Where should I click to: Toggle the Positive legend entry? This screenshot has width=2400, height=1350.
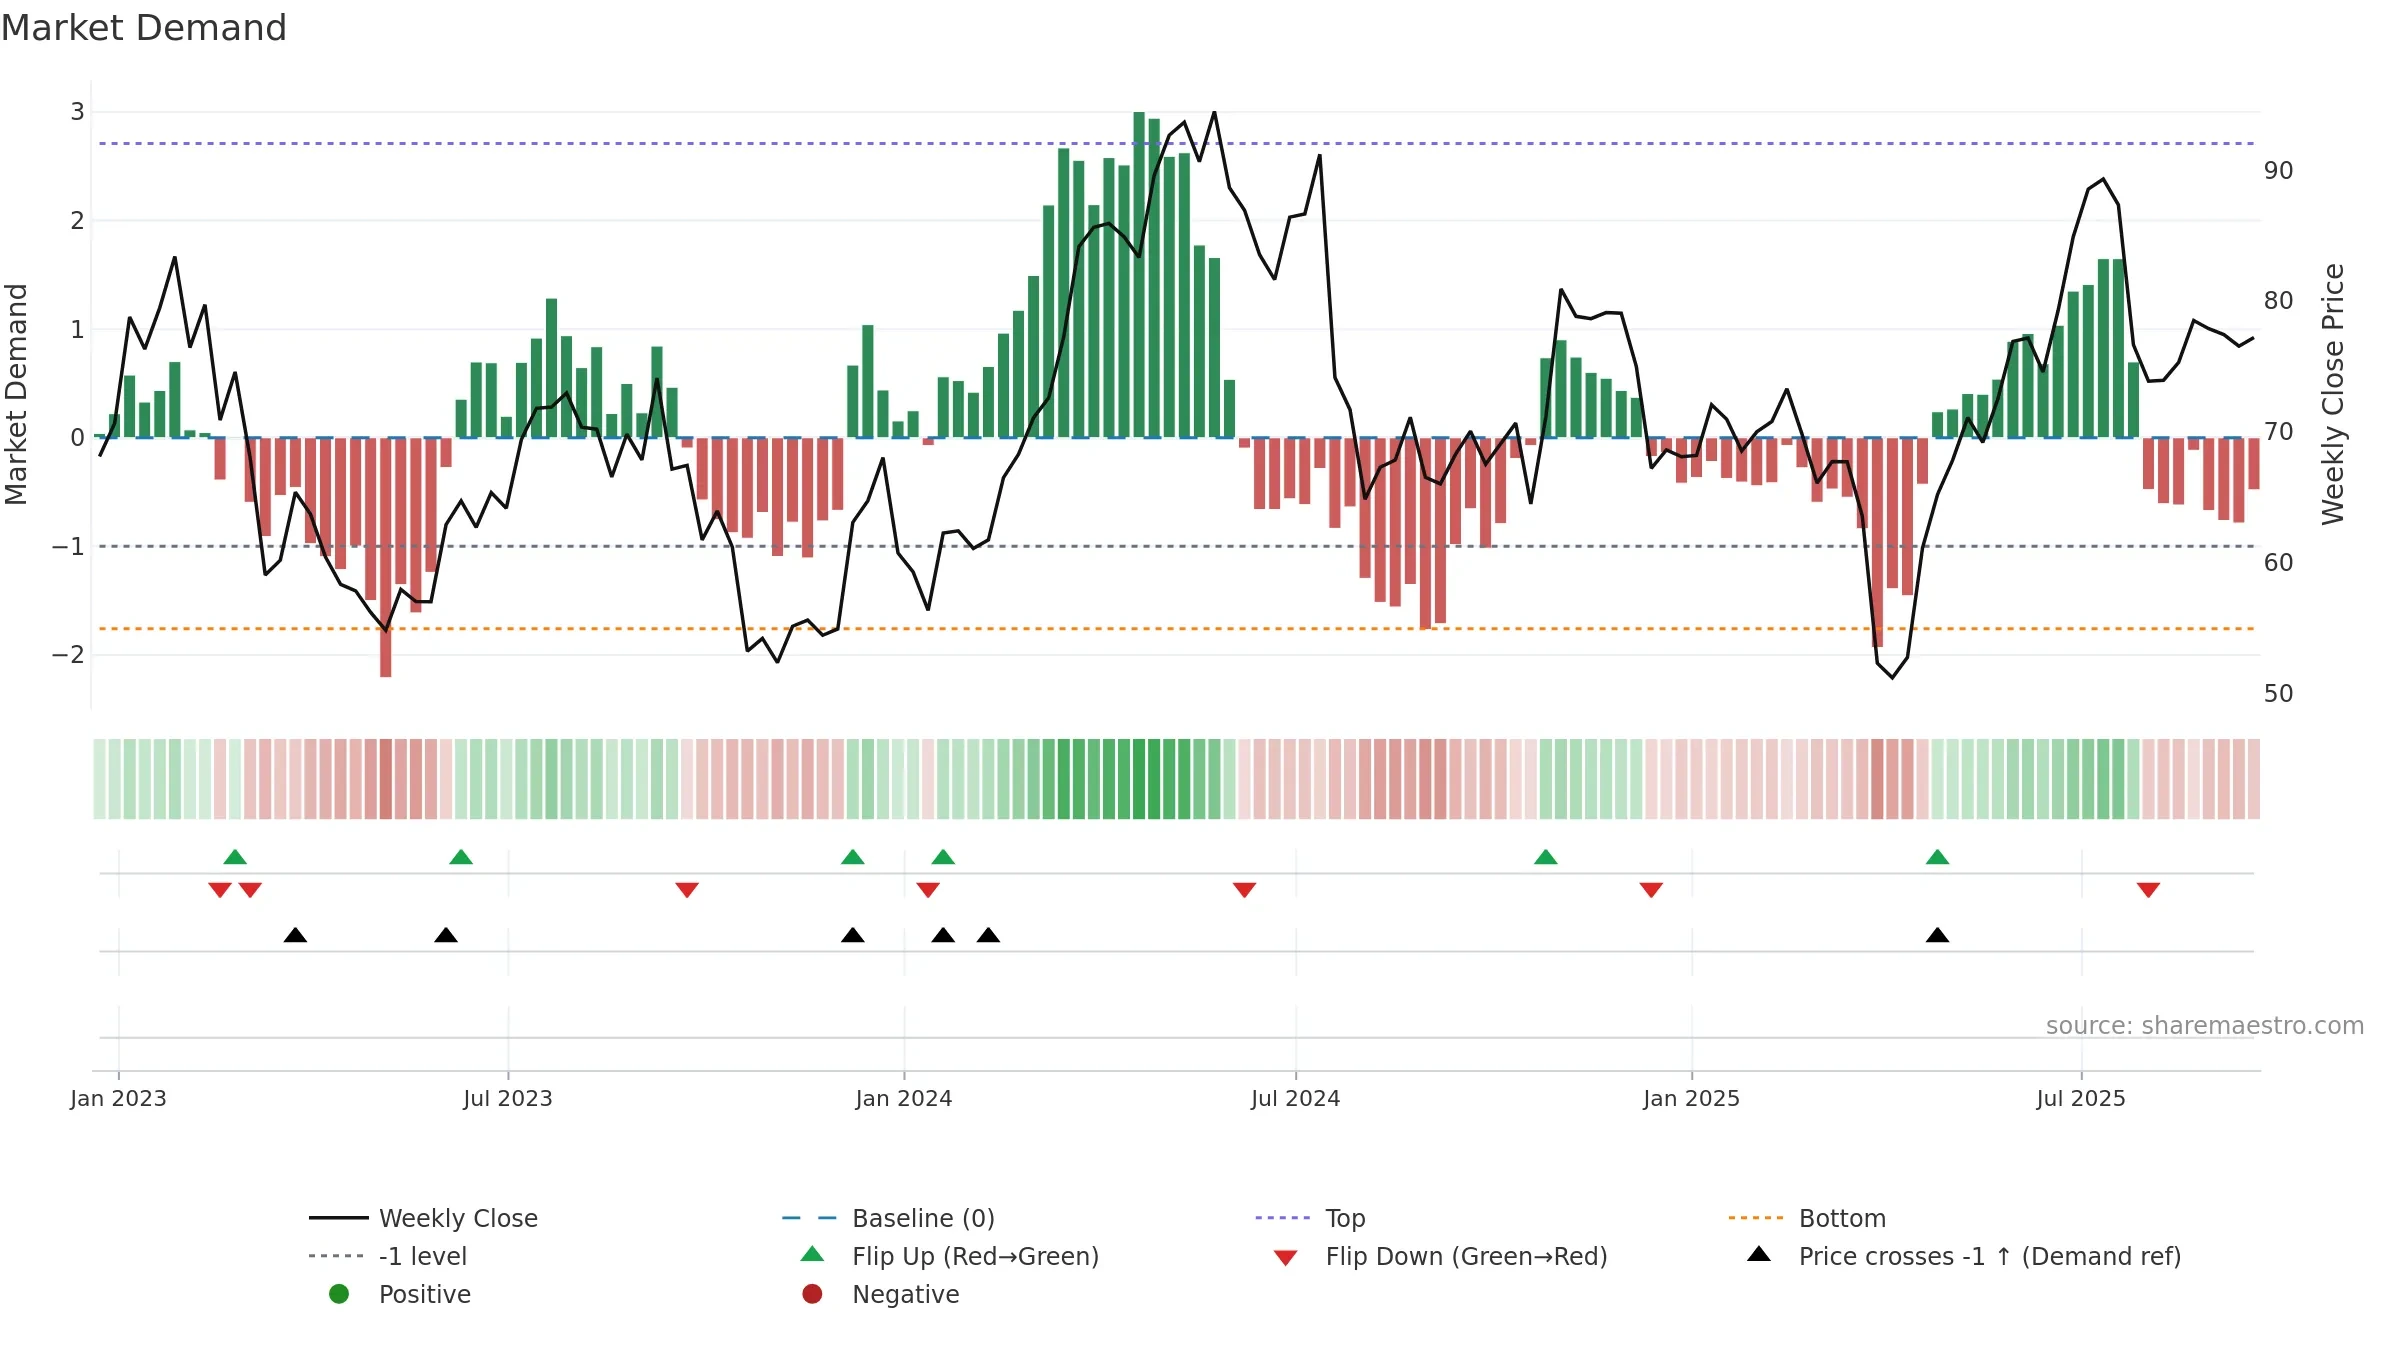[400, 1294]
